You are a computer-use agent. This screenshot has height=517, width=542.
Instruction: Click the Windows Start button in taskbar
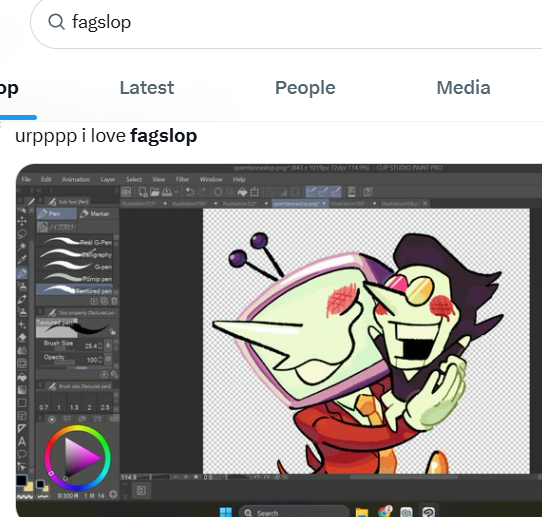pos(226,512)
